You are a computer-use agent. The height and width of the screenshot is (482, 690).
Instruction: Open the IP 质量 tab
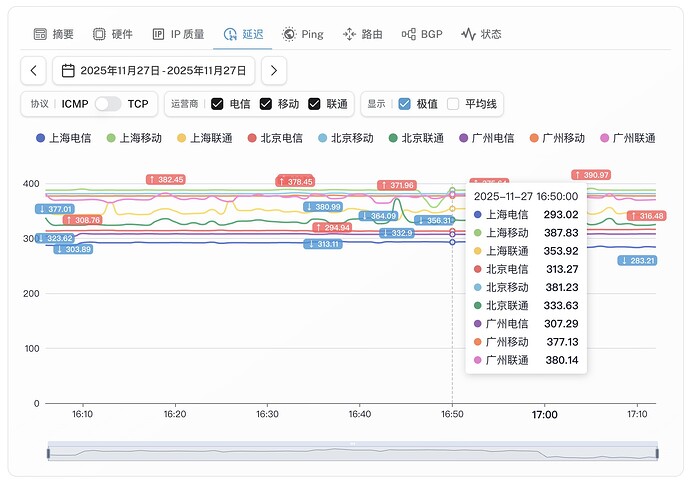click(178, 34)
